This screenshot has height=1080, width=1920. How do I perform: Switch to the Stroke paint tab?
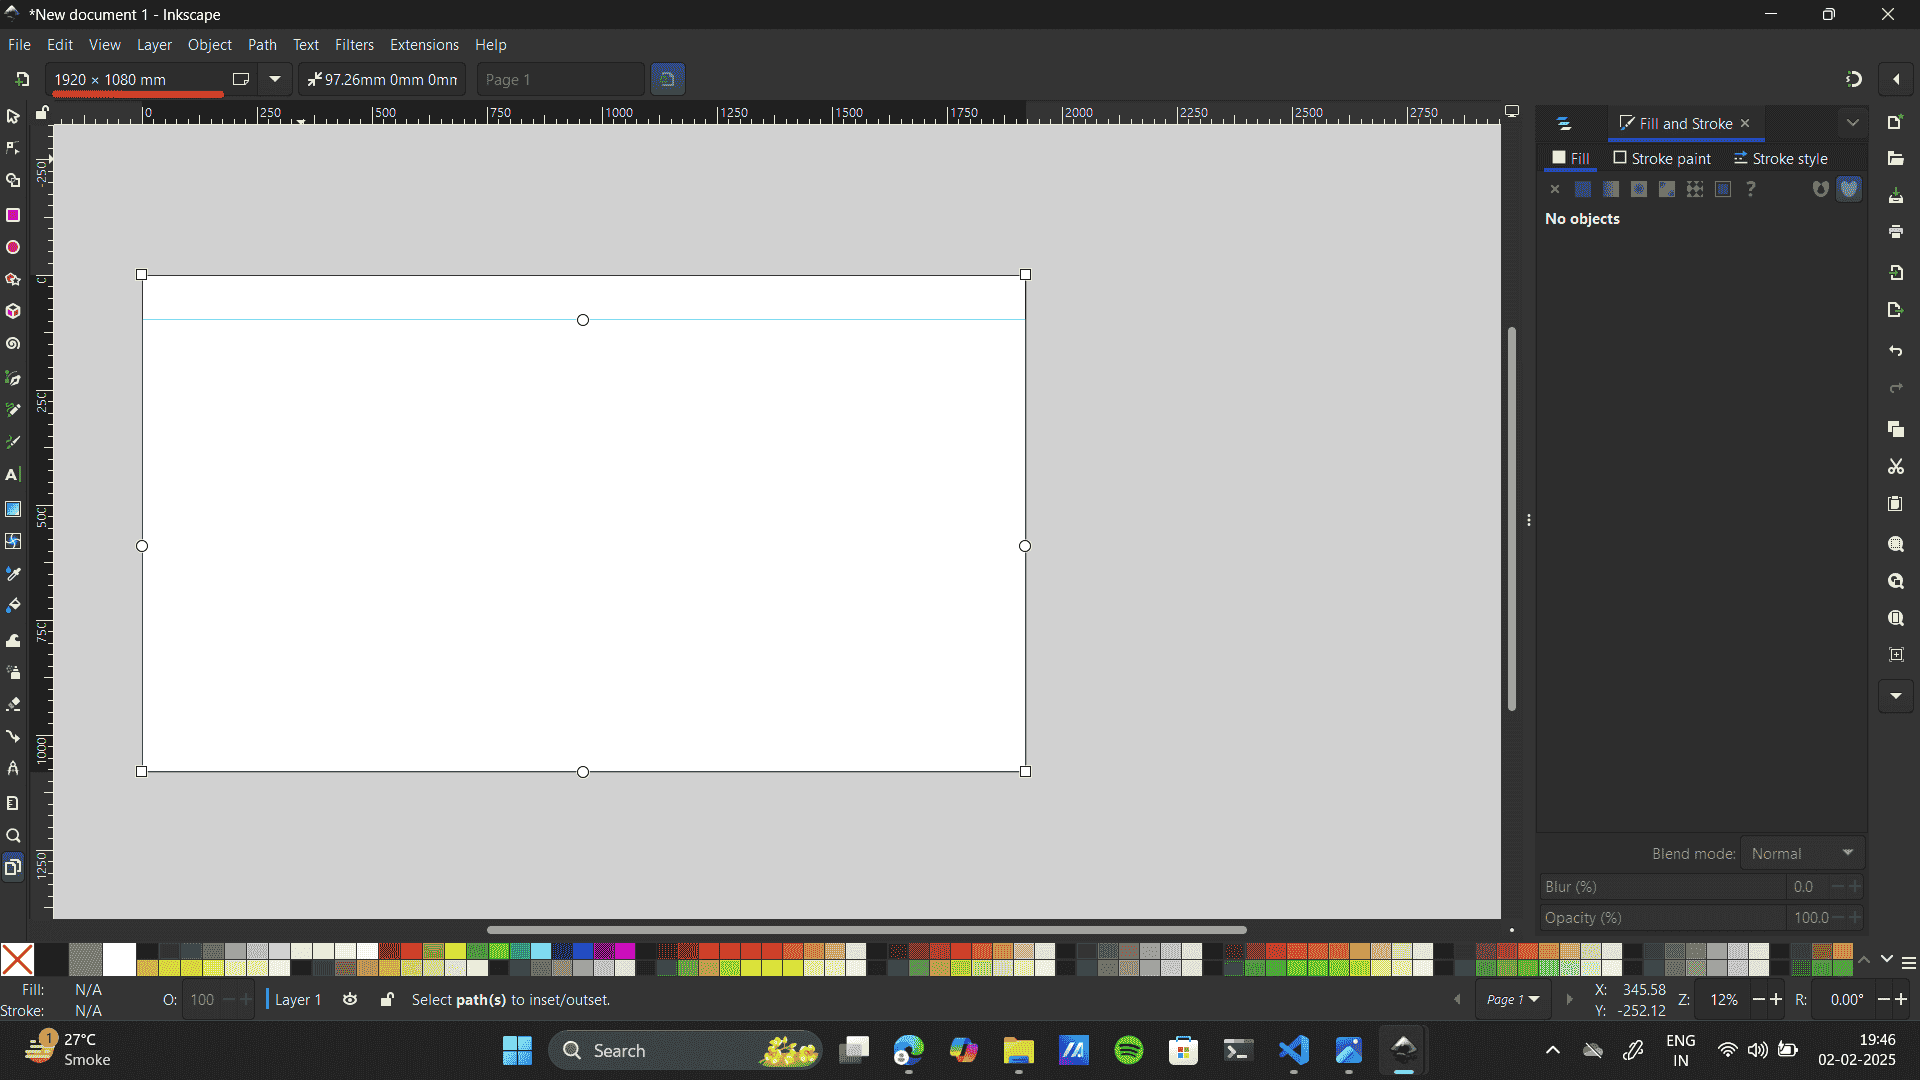tap(1662, 158)
